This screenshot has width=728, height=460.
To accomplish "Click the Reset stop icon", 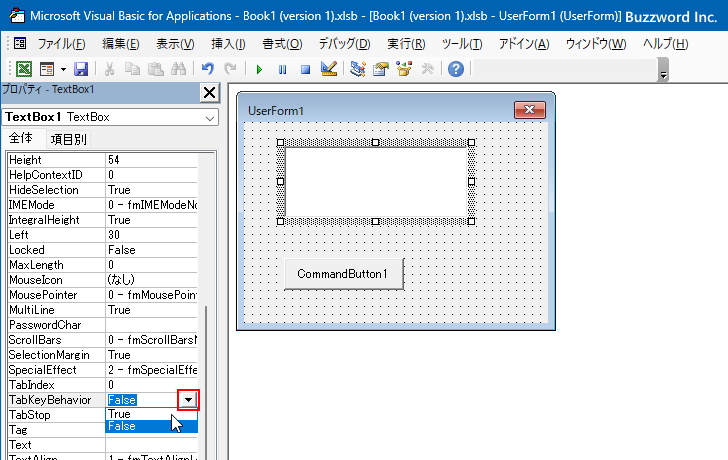I will (305, 70).
